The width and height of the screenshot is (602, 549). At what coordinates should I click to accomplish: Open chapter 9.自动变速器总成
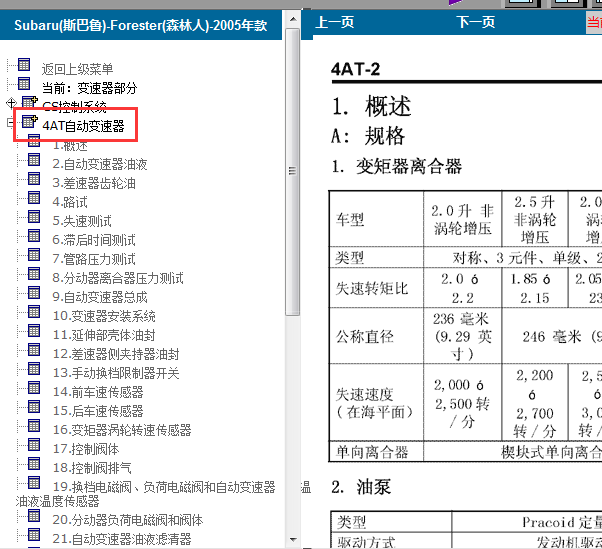[100, 297]
